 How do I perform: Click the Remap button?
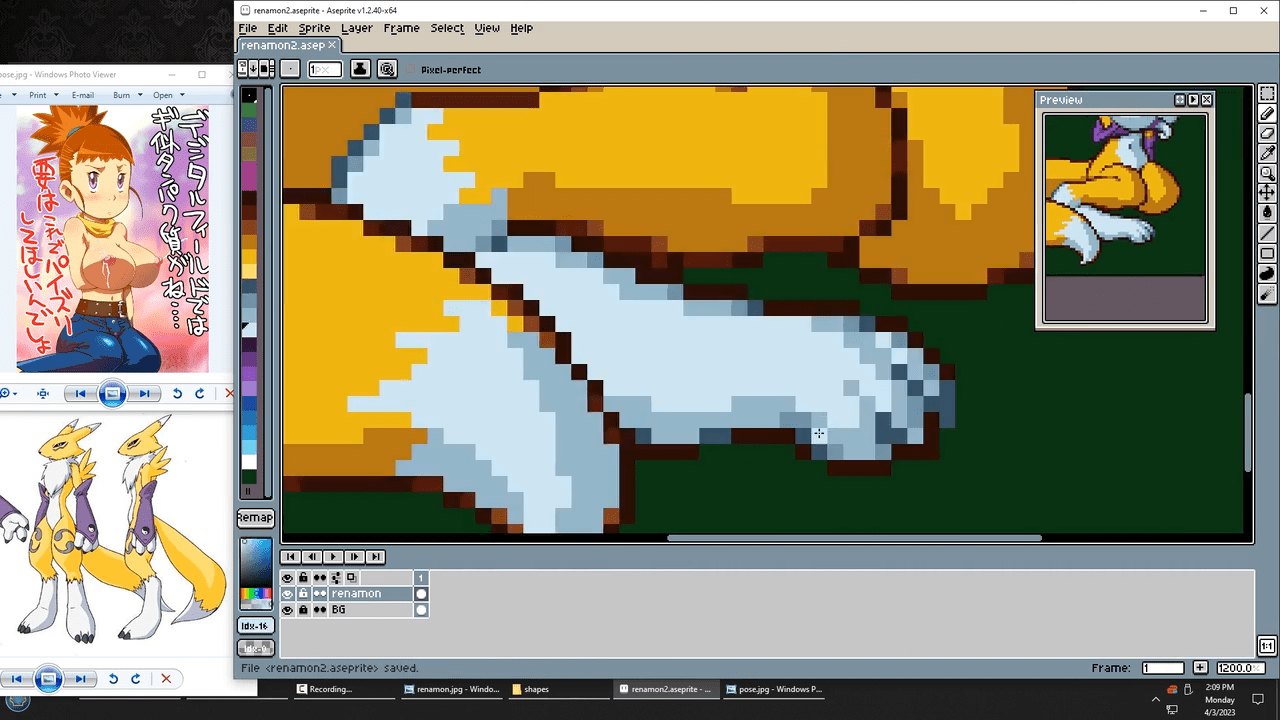click(255, 518)
